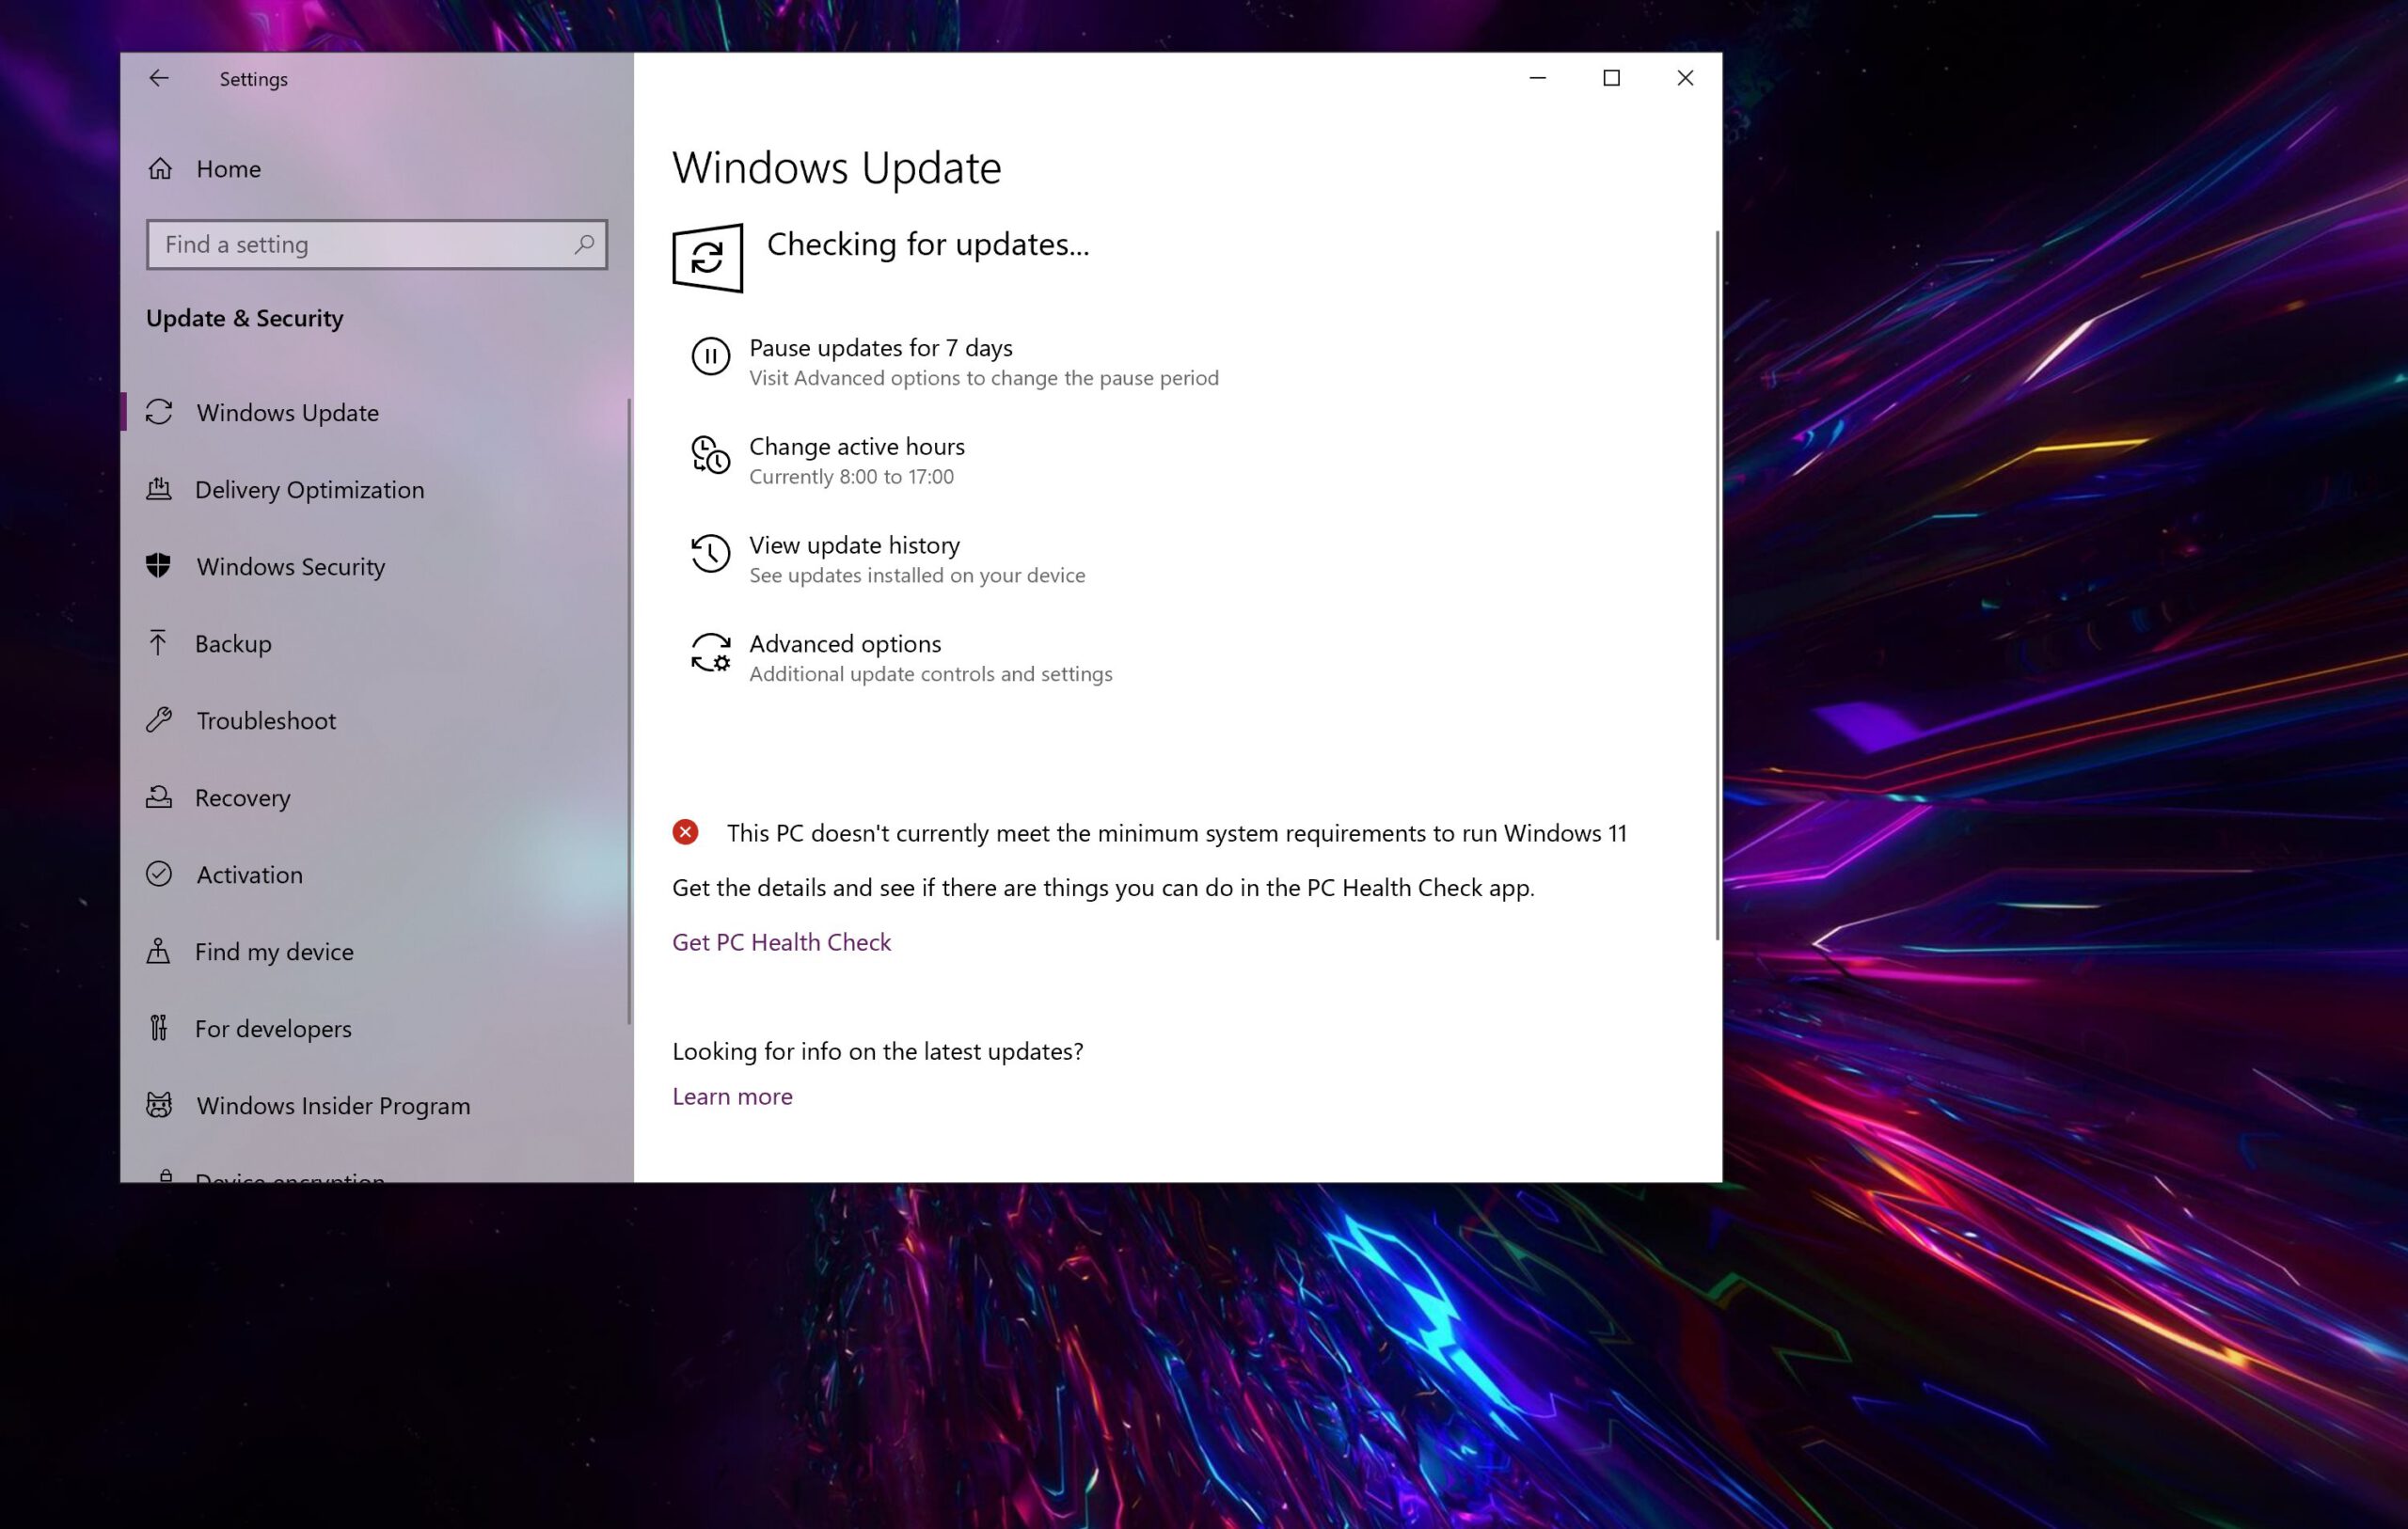Click the Recovery icon
Viewport: 2408px width, 1529px height.
click(x=159, y=797)
